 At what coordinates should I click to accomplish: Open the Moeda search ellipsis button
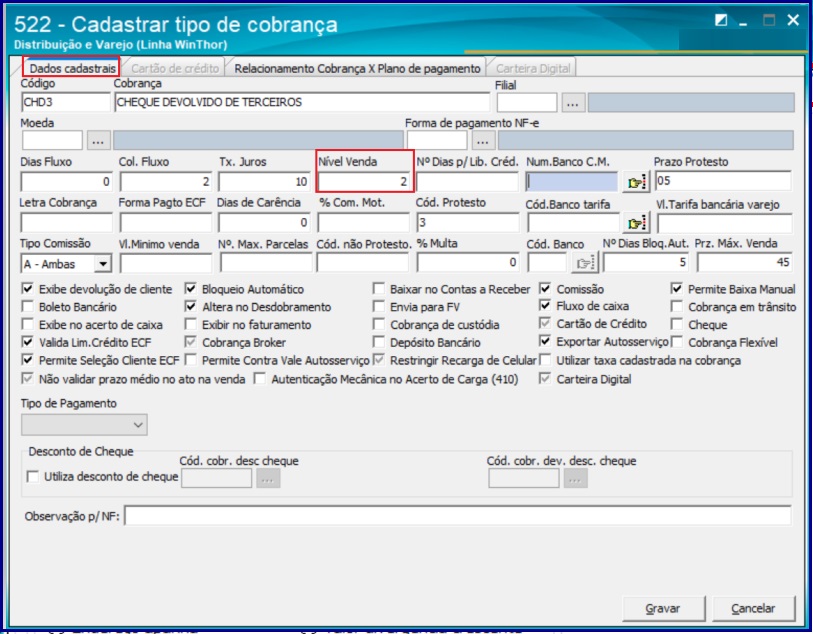click(99, 140)
